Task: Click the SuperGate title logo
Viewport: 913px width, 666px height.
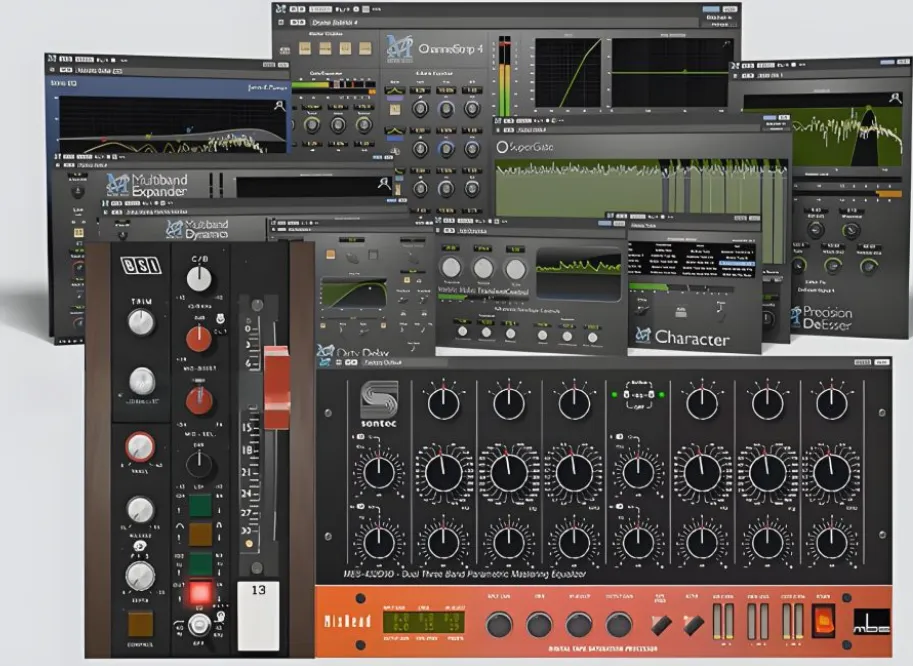Action: pos(524,147)
